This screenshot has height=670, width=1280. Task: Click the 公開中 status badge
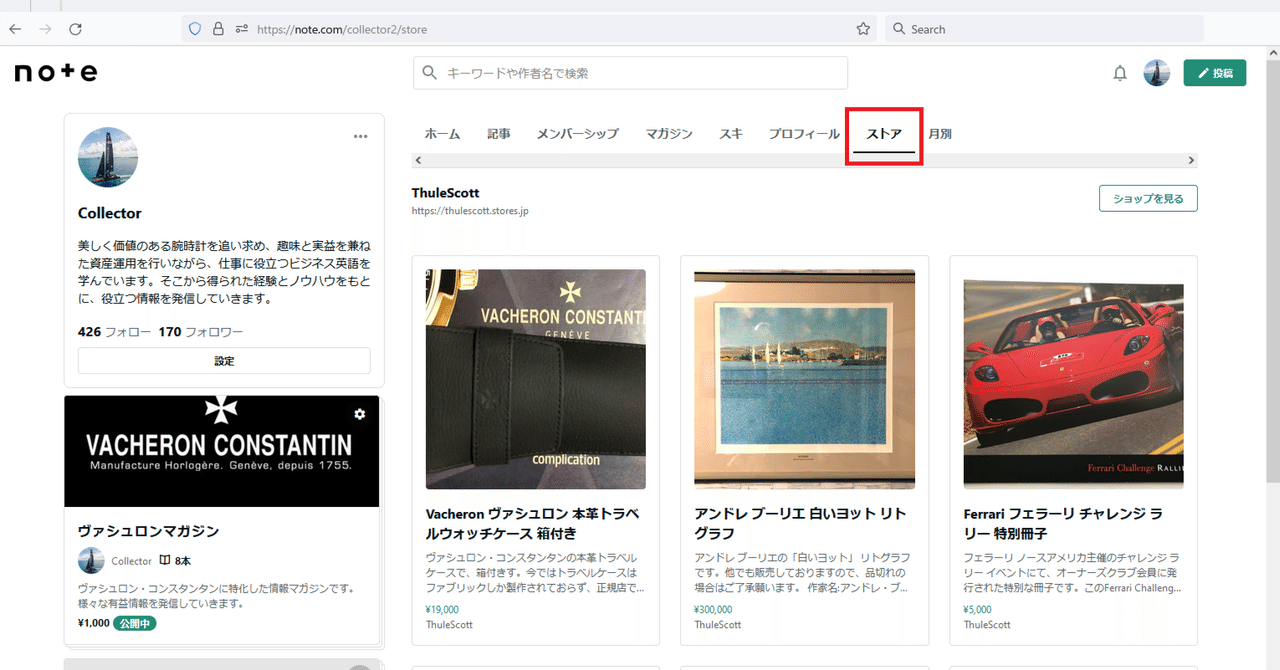pyautogui.click(x=134, y=623)
